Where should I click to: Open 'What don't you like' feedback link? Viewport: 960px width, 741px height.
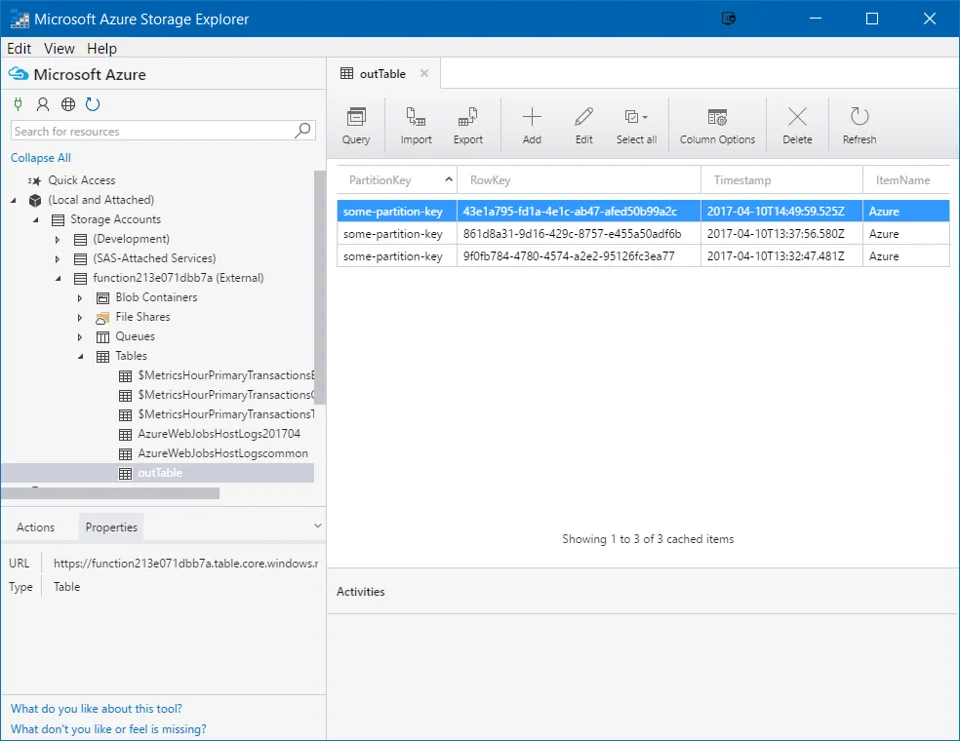click(108, 729)
